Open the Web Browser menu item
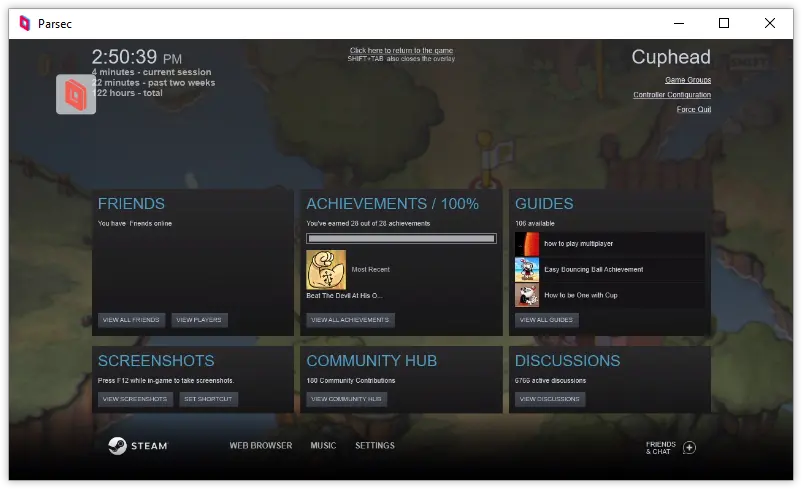The height and width of the screenshot is (489, 802). (x=260, y=446)
